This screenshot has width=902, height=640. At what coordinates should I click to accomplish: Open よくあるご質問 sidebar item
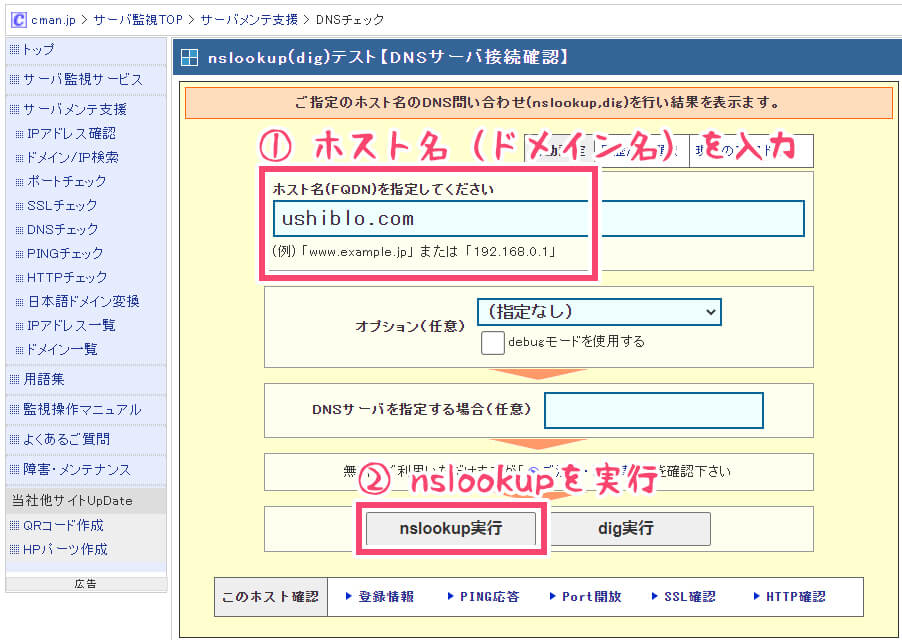(x=67, y=439)
